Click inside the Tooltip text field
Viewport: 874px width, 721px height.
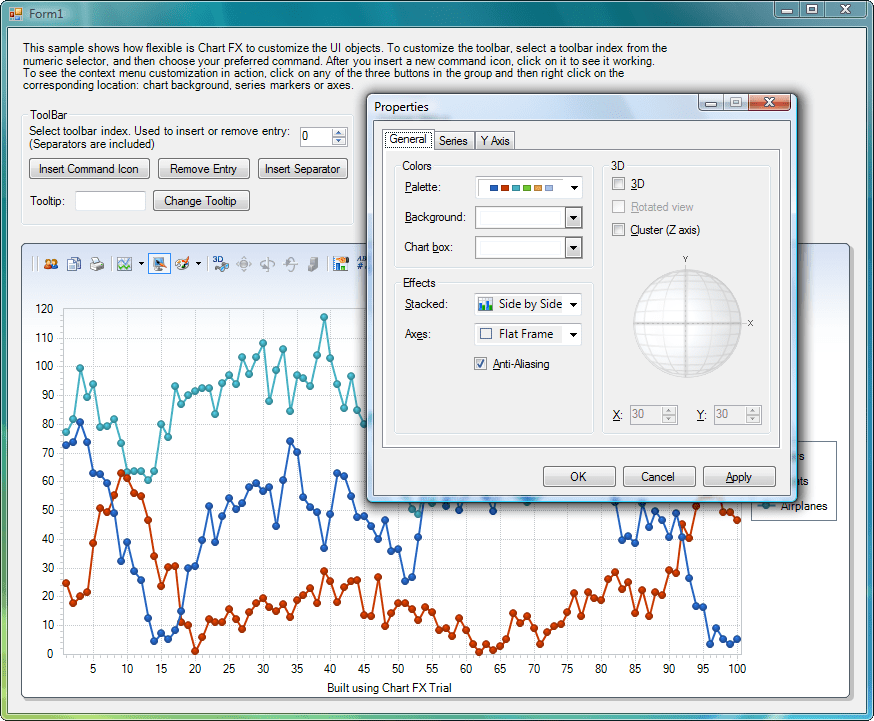[110, 200]
